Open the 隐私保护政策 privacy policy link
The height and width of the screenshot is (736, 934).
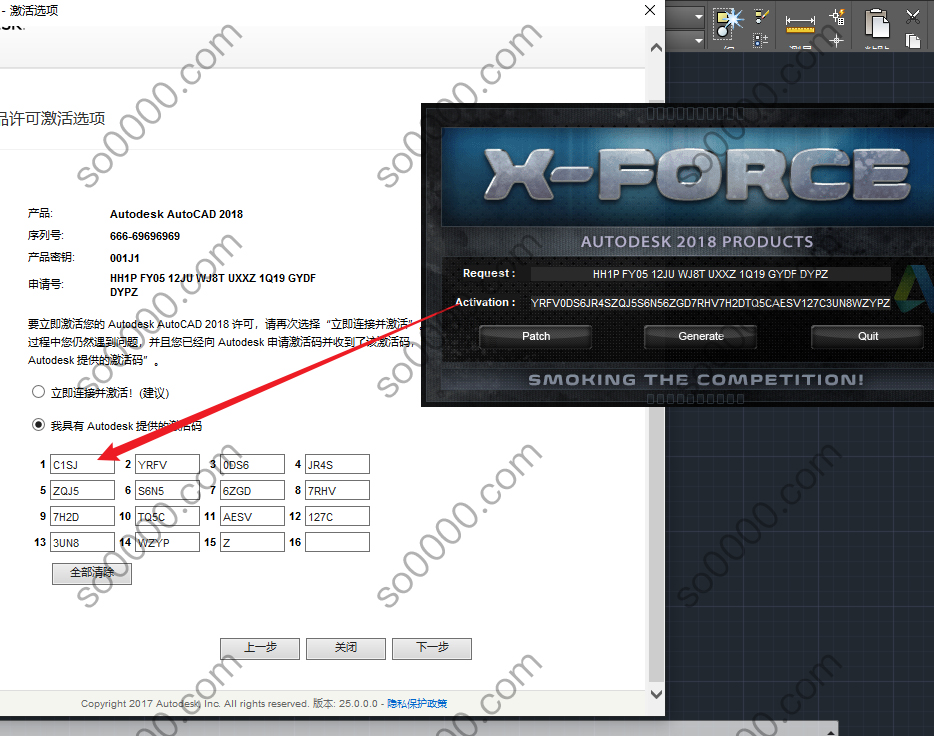pos(417,704)
